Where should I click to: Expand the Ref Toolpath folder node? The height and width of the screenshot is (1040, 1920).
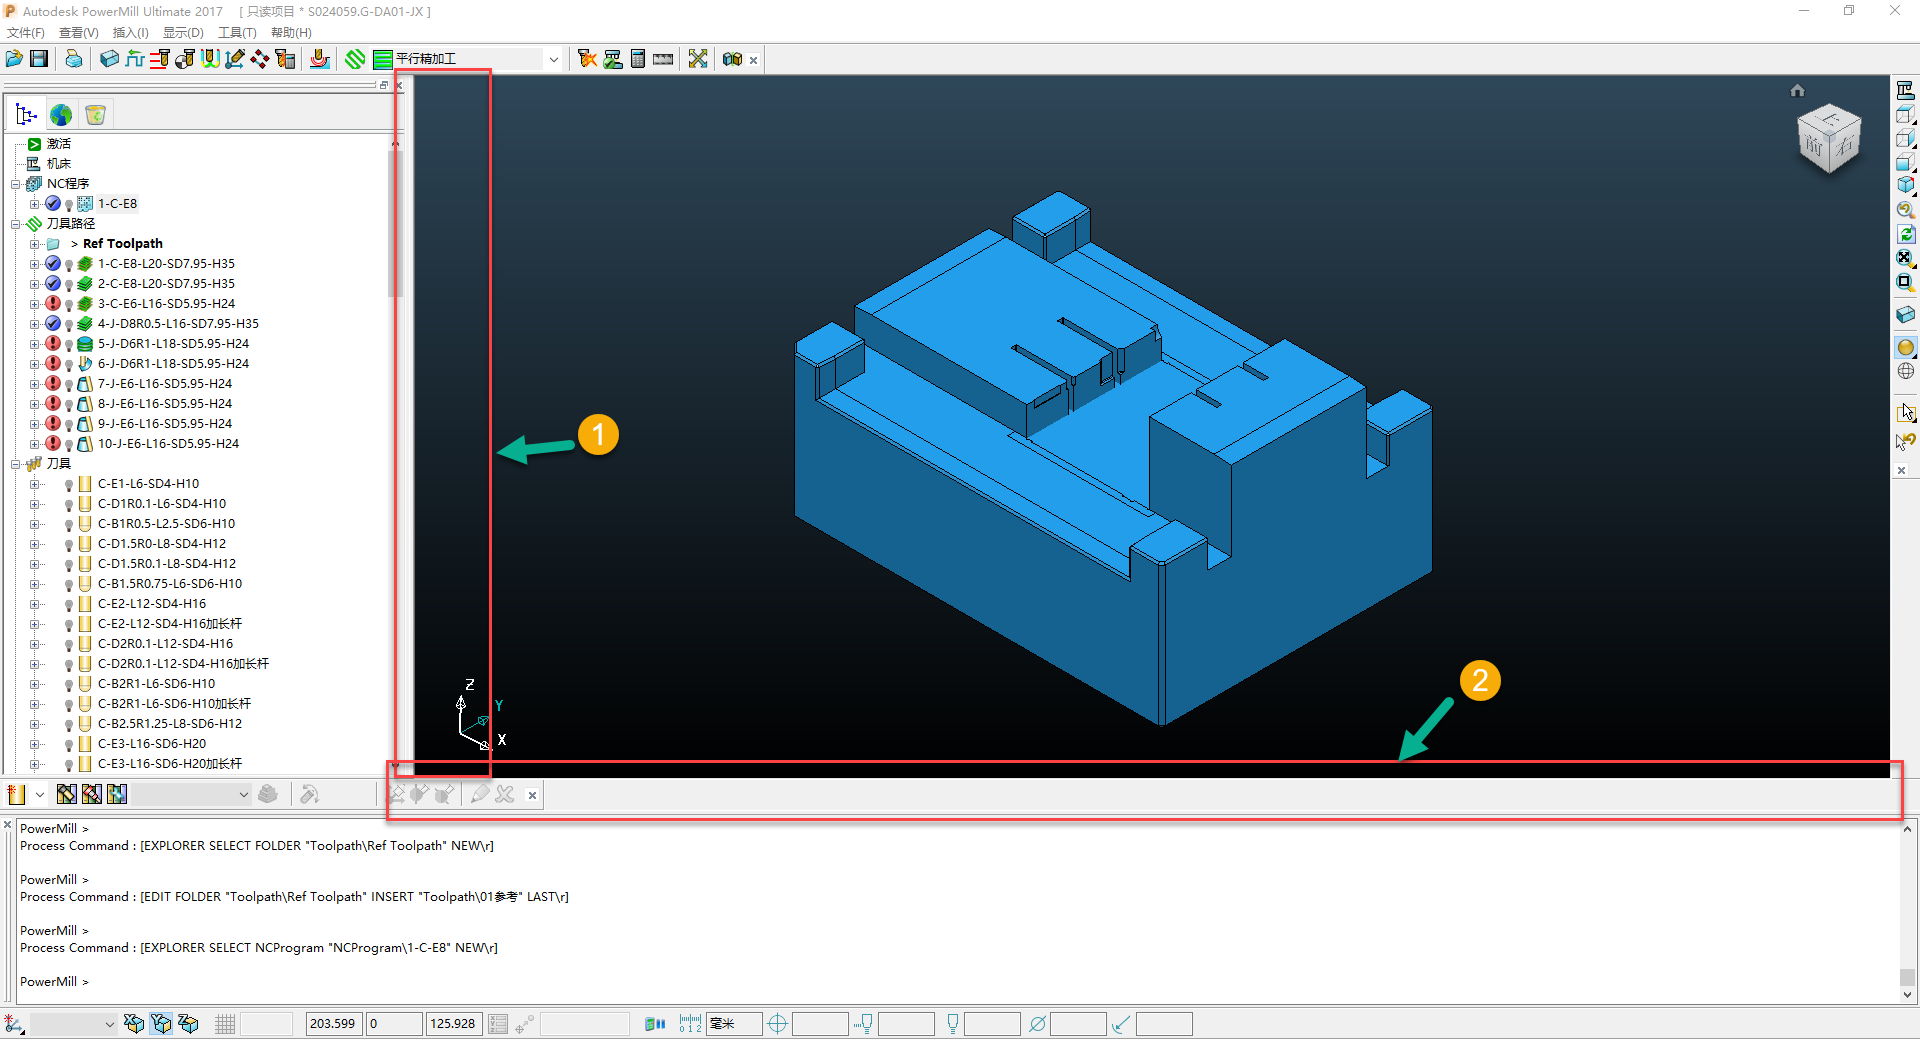[x=32, y=243]
